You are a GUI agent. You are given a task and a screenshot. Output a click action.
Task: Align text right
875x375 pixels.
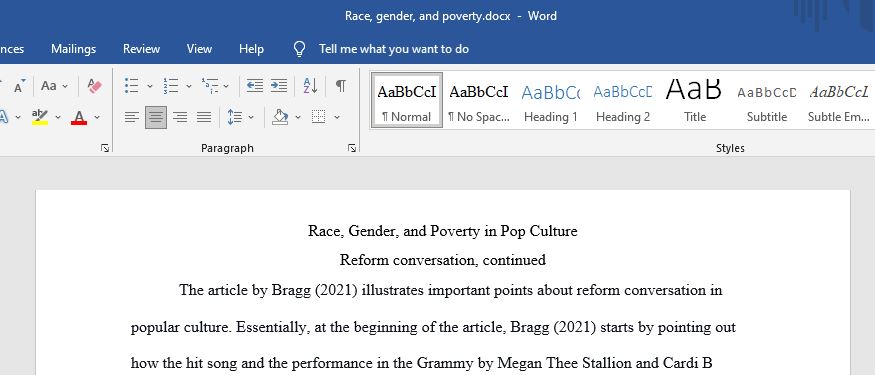[x=180, y=117]
